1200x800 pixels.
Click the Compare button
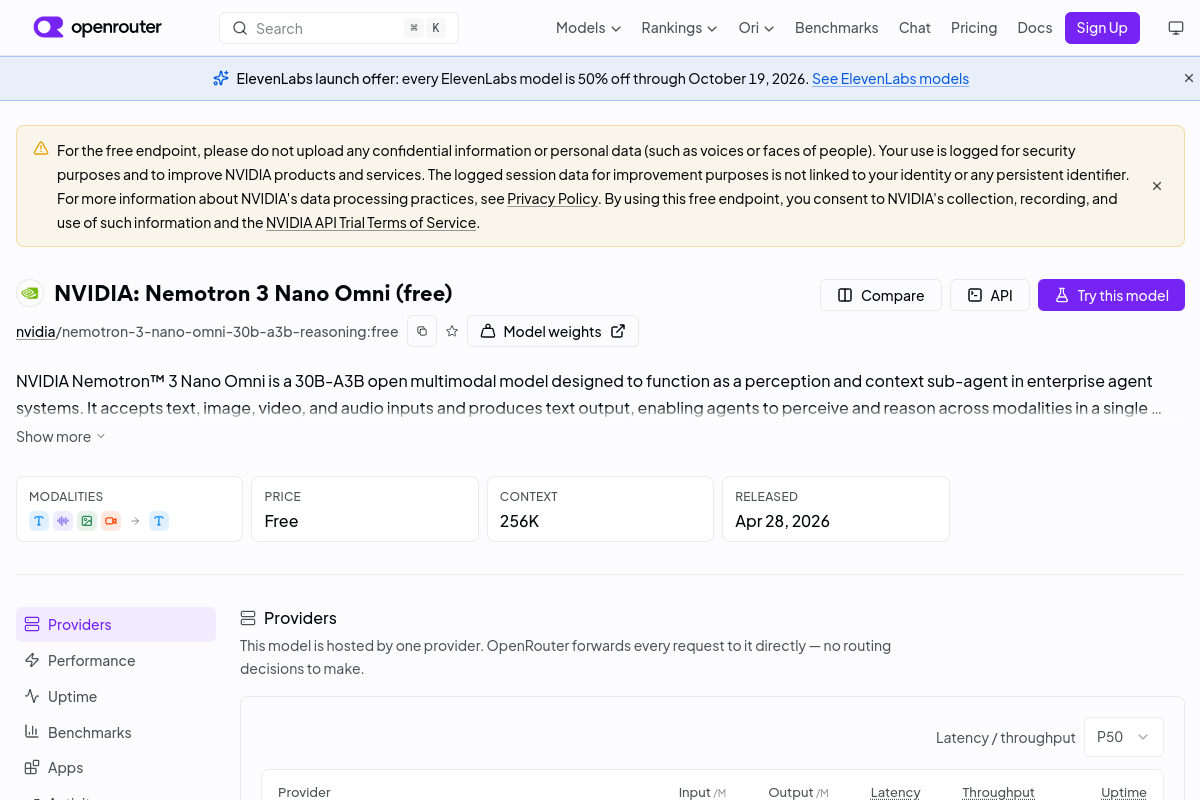[x=881, y=295]
